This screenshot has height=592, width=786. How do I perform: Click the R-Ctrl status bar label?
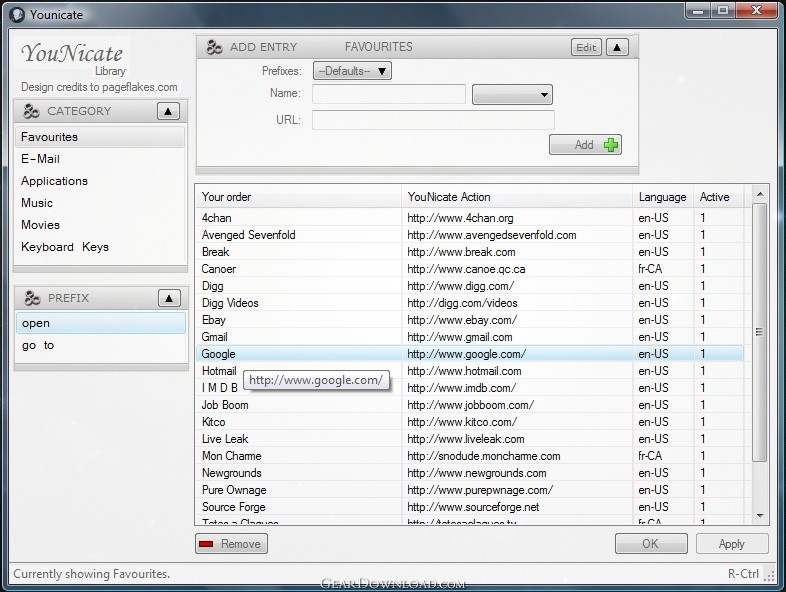[743, 574]
